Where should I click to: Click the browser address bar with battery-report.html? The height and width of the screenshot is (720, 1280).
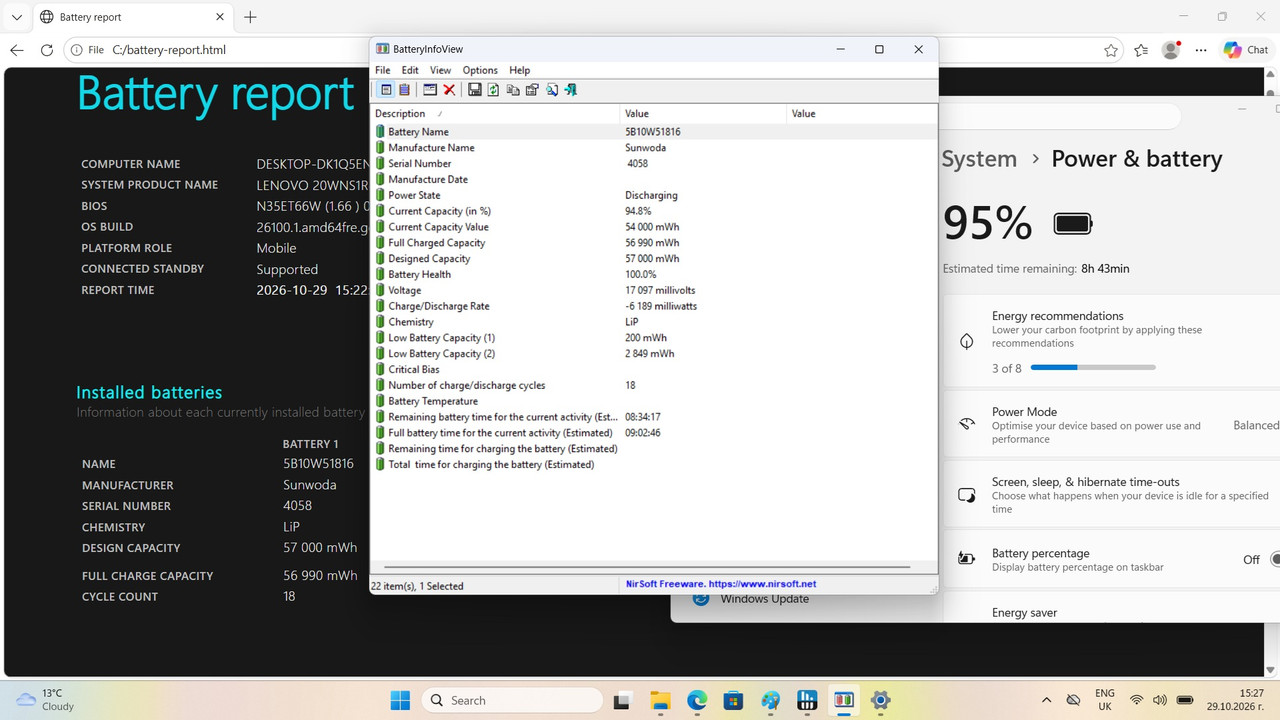(592, 50)
